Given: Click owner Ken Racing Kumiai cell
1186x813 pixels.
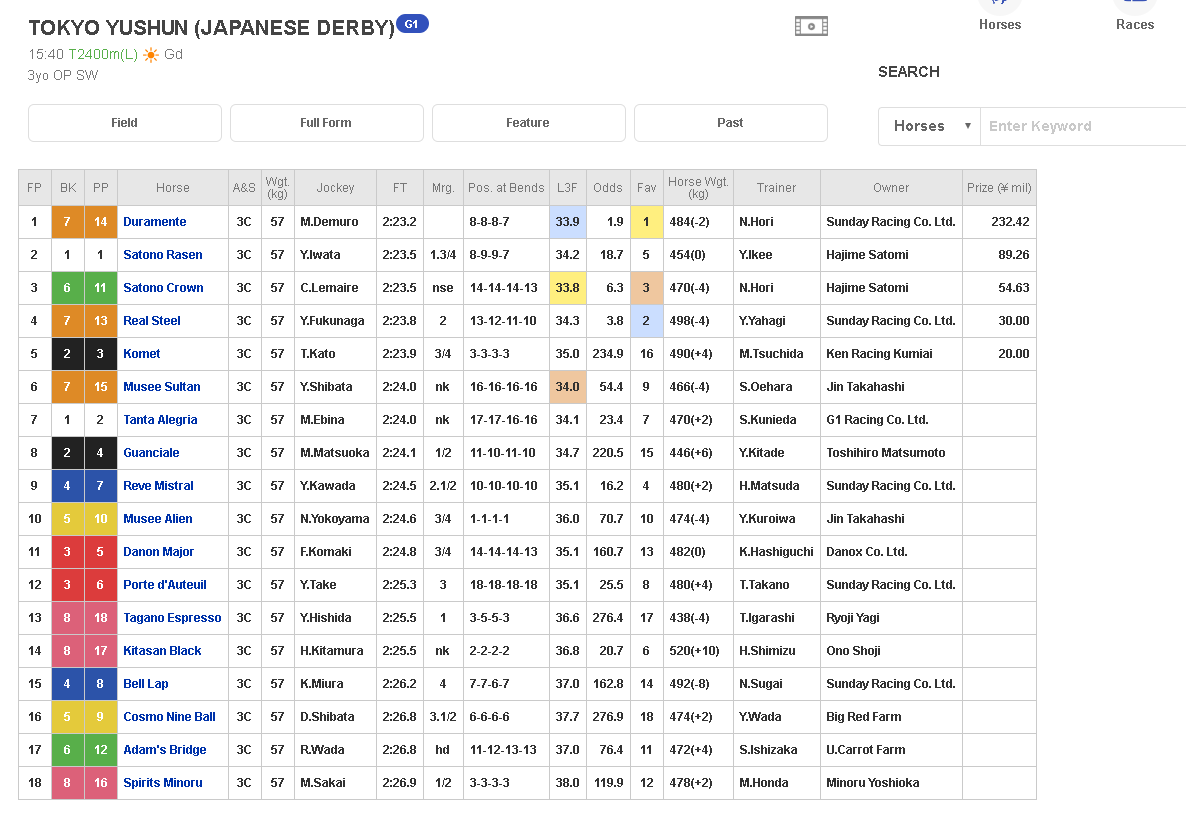Looking at the screenshot, I should (x=891, y=354).
